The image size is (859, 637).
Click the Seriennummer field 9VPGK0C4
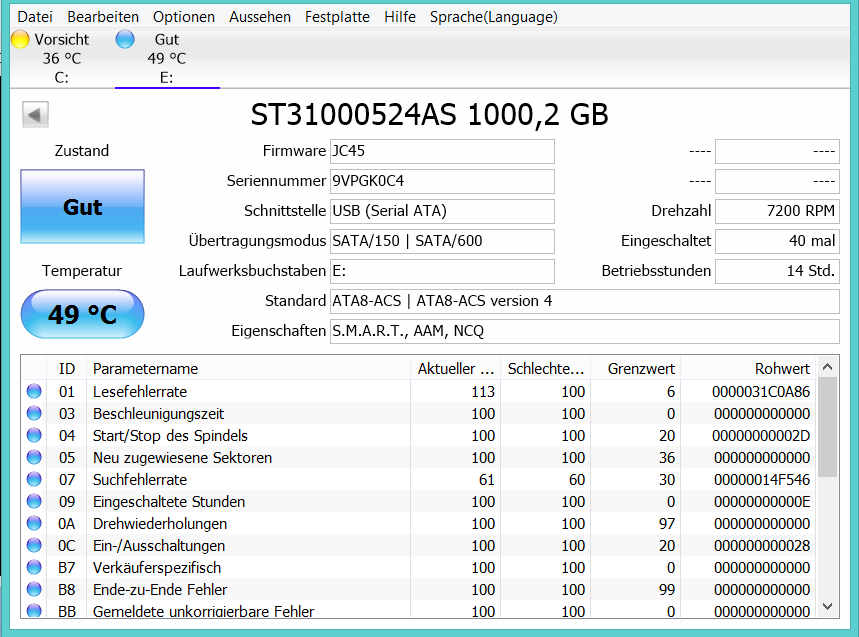tap(442, 181)
